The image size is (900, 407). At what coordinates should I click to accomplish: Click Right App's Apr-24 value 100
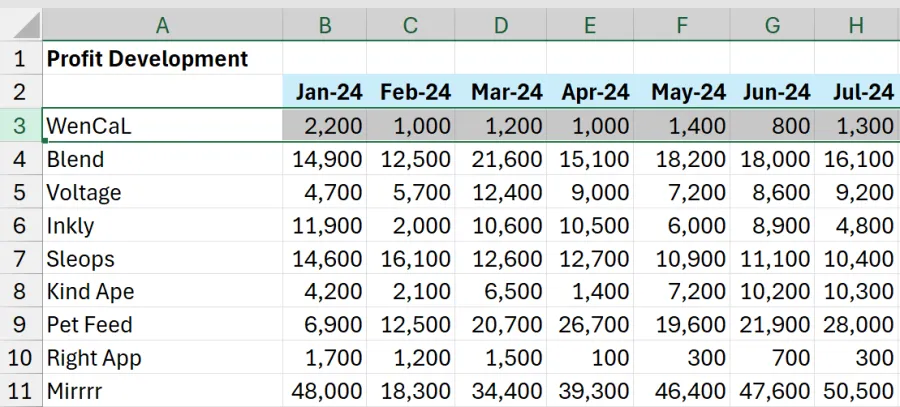tap(590, 358)
